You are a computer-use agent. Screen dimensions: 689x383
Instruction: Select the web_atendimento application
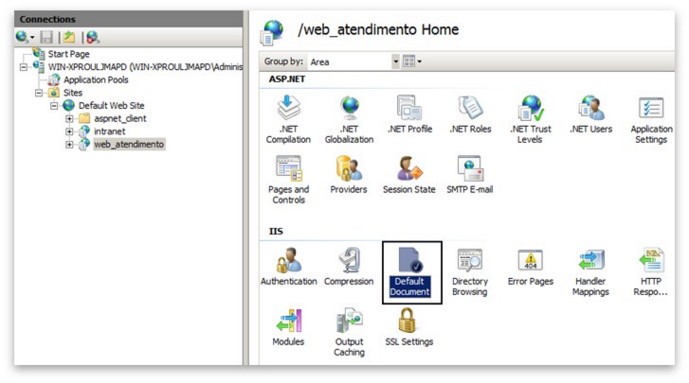tap(129, 144)
